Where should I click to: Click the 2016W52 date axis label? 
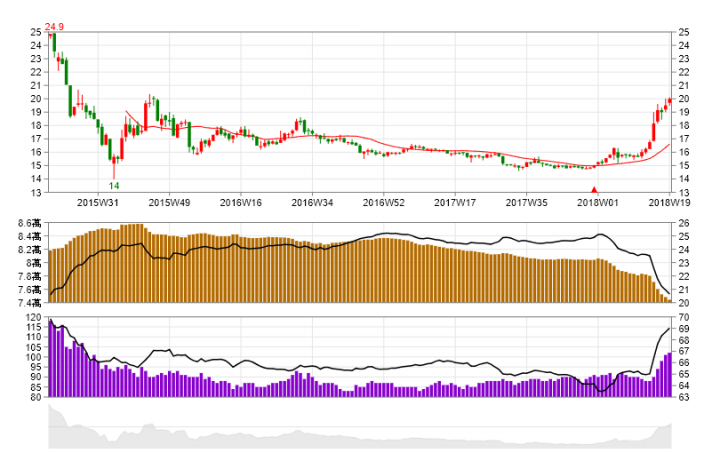coord(384,202)
